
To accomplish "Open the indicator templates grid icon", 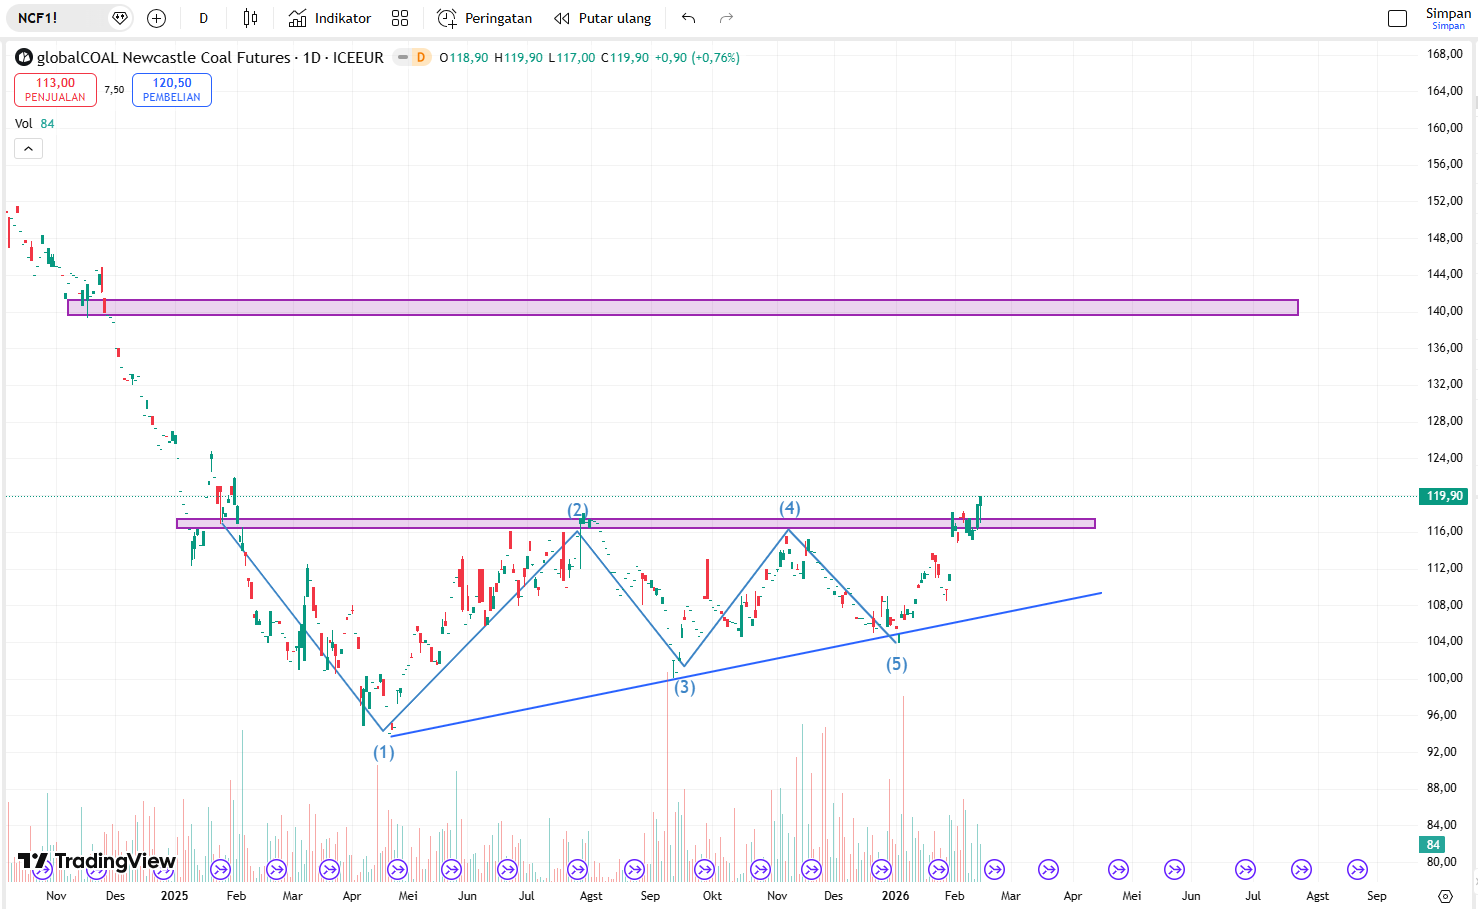I will point(400,18).
